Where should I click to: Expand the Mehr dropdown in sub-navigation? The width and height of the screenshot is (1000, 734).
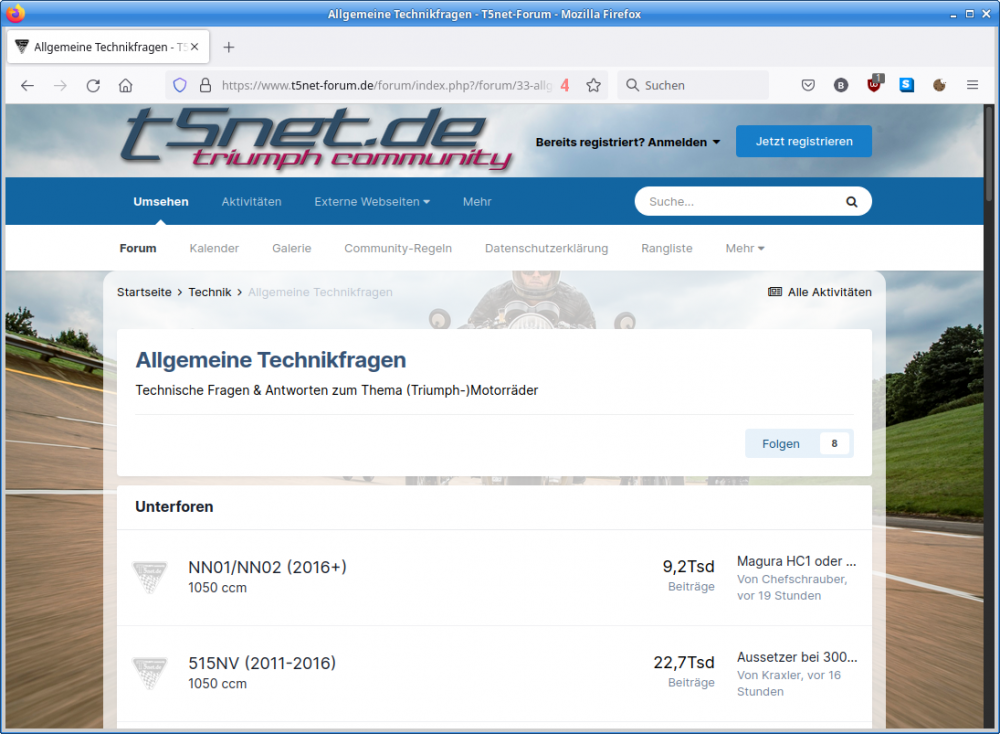coord(744,249)
